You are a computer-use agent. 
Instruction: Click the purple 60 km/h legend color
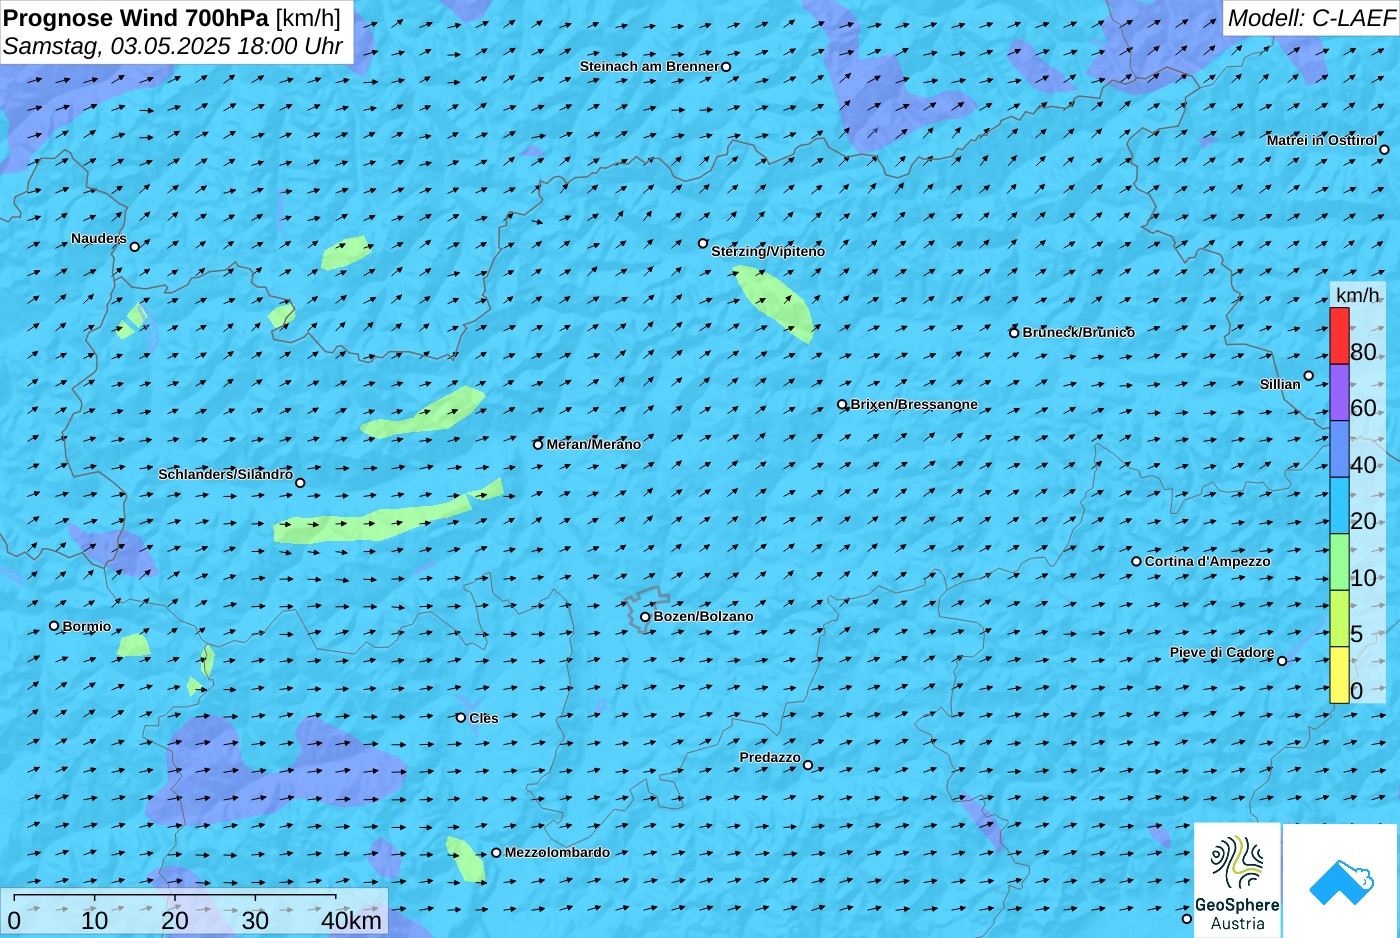(x=1339, y=392)
